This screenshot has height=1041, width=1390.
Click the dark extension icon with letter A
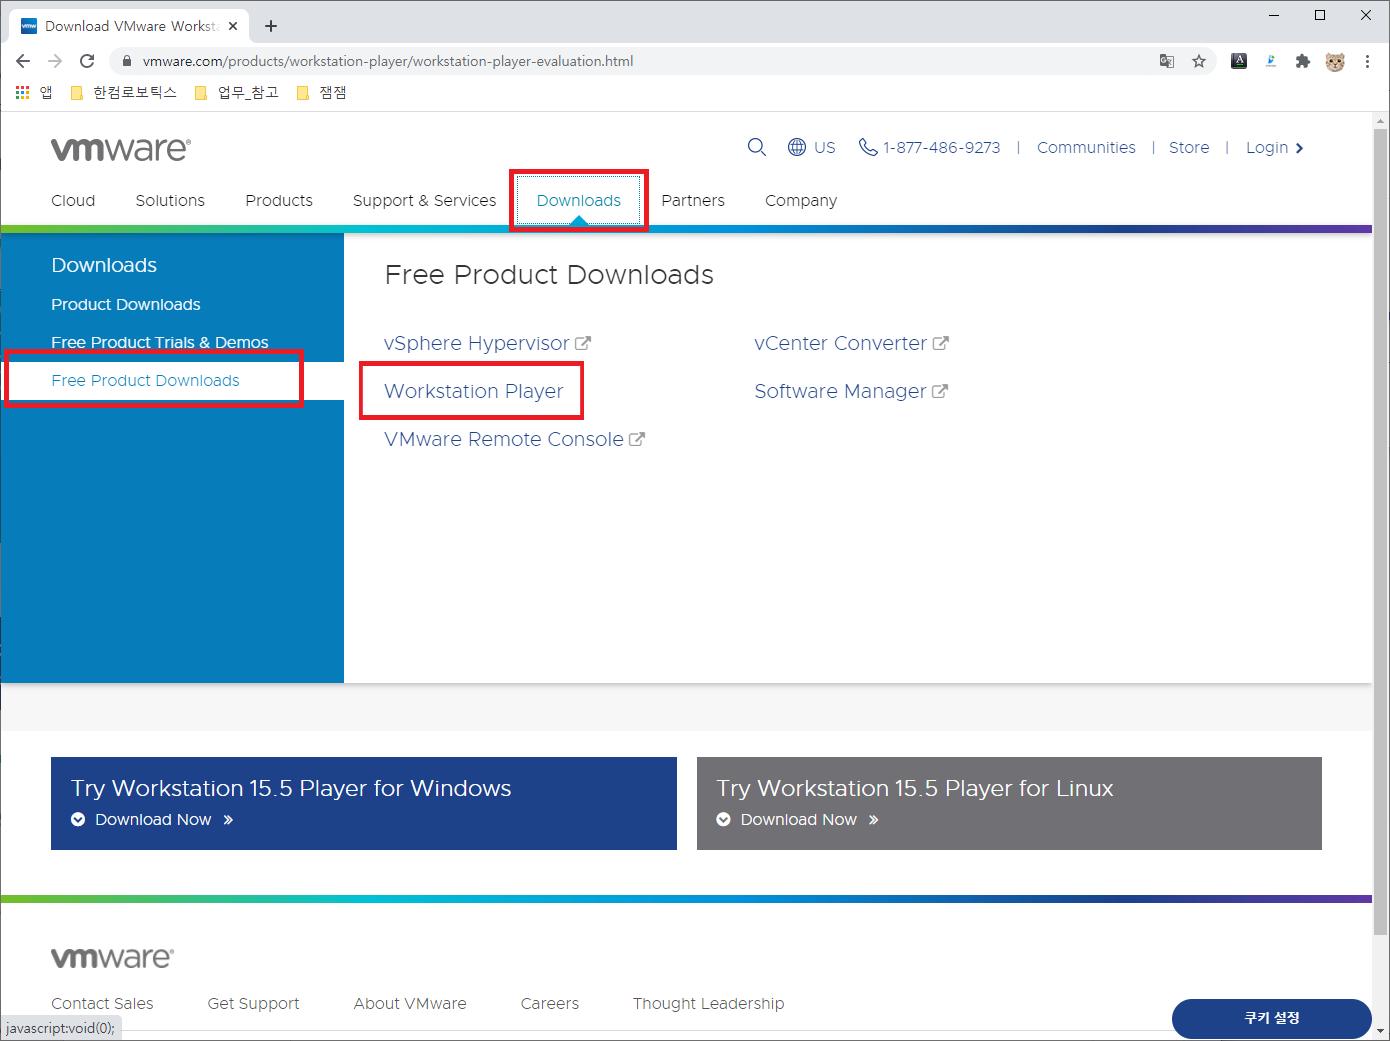click(1239, 61)
